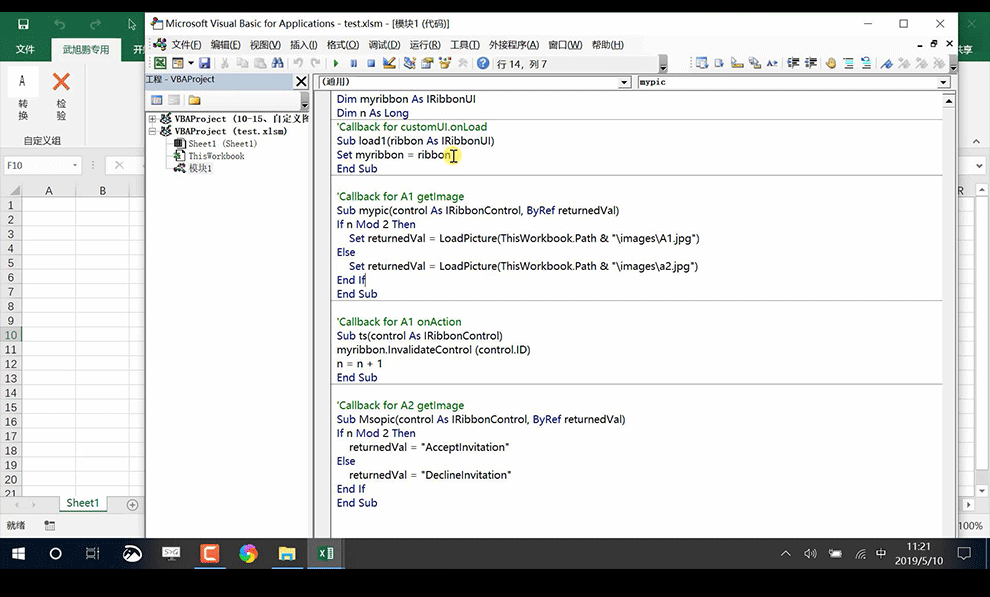Image resolution: width=990 pixels, height=597 pixels.
Task: Click the Toggle Bookmark blue flag icon
Action: pos(887,63)
